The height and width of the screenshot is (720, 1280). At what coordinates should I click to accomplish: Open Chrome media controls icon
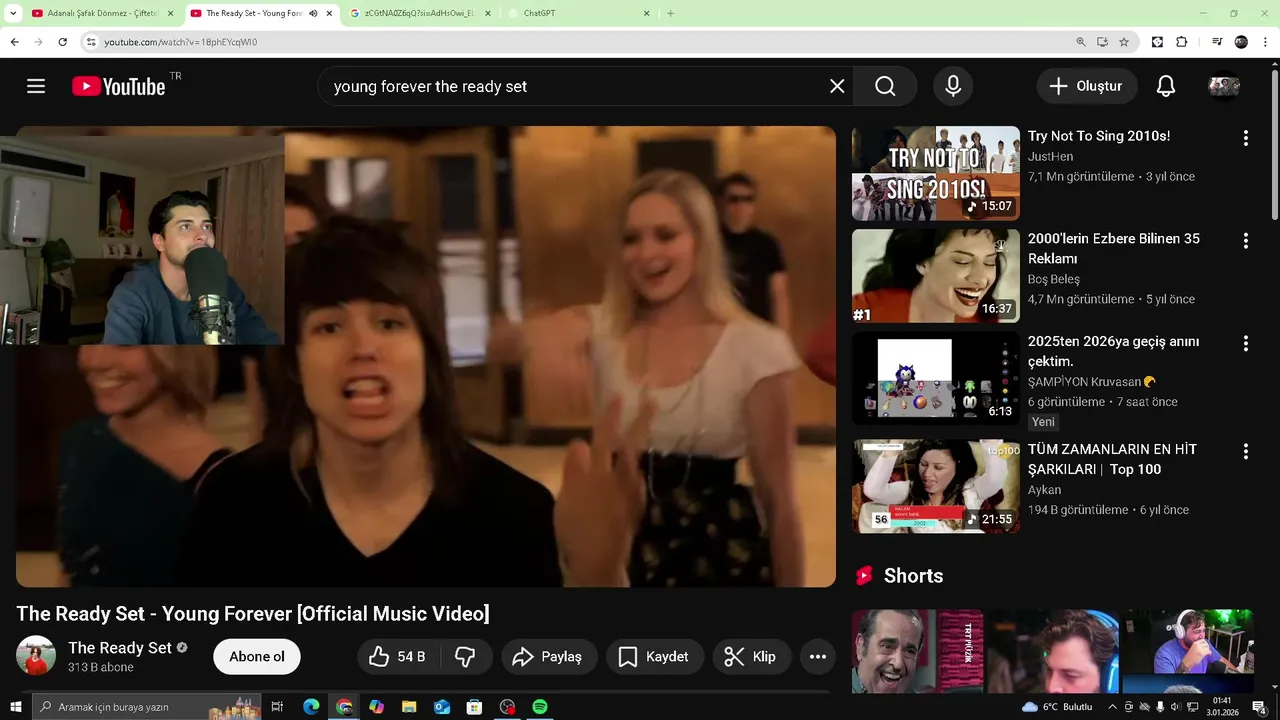click(x=1216, y=42)
